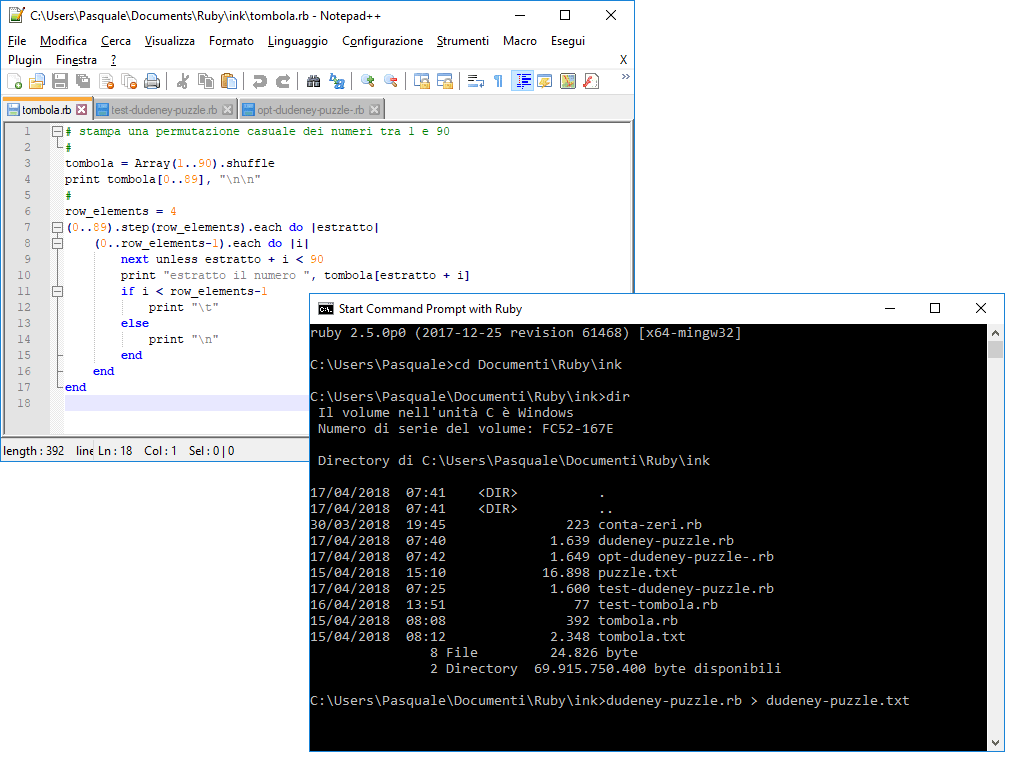This screenshot has width=1015, height=761.
Task: Open the Function List icon
Action: (591, 81)
